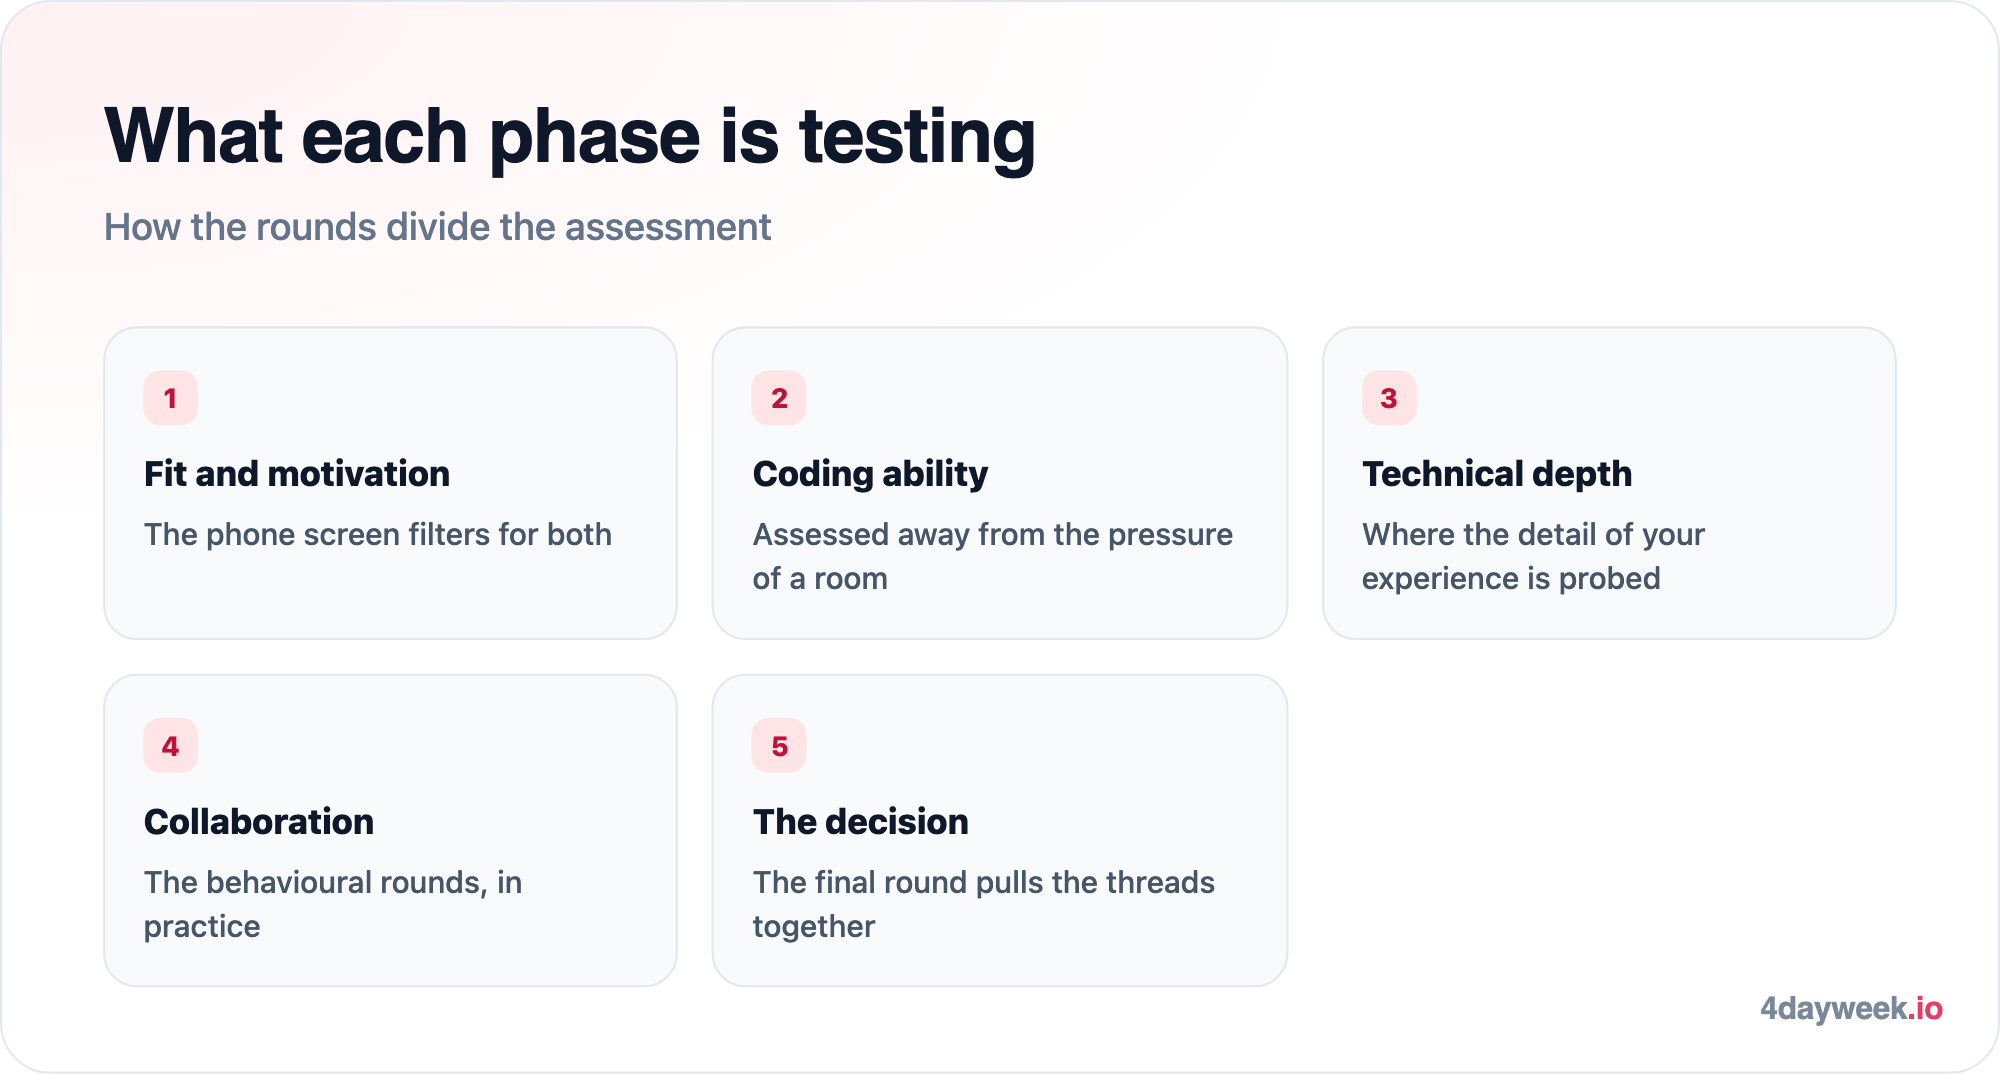Open the 4dayweek.io logo link
Screen dimensions: 2000x1074
coord(1851,1008)
